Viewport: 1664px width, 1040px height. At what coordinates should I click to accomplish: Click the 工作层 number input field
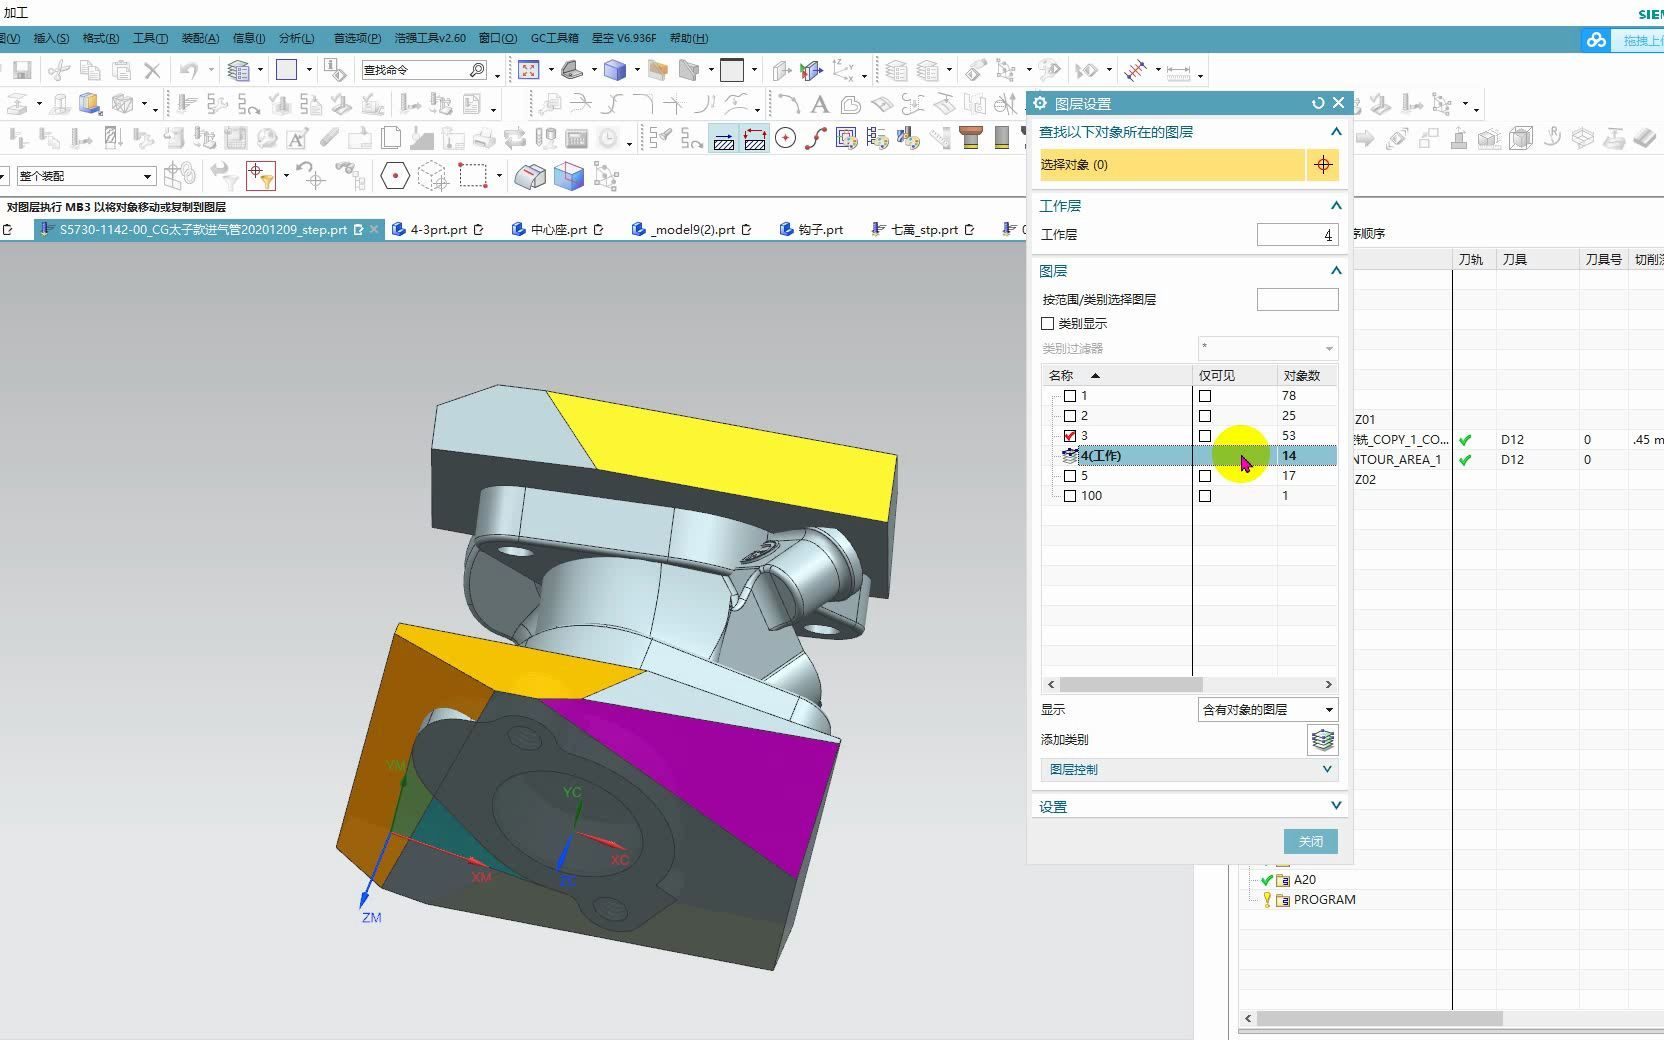click(1297, 234)
